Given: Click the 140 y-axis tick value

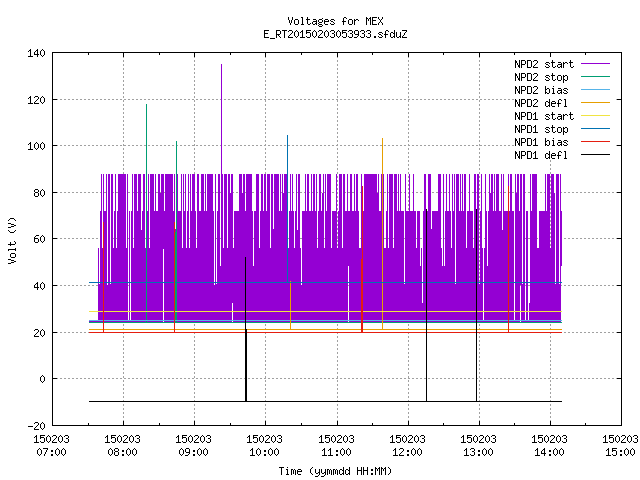Looking at the screenshot, I should pos(36,53).
